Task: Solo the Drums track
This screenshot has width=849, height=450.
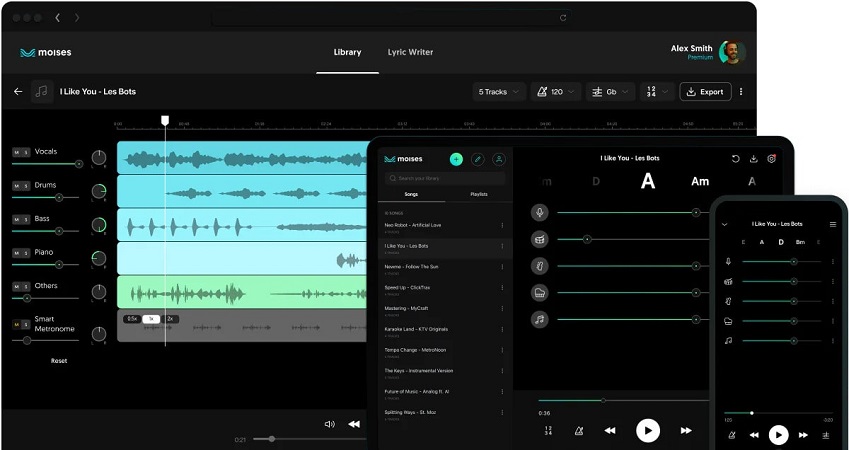Action: tap(25, 186)
